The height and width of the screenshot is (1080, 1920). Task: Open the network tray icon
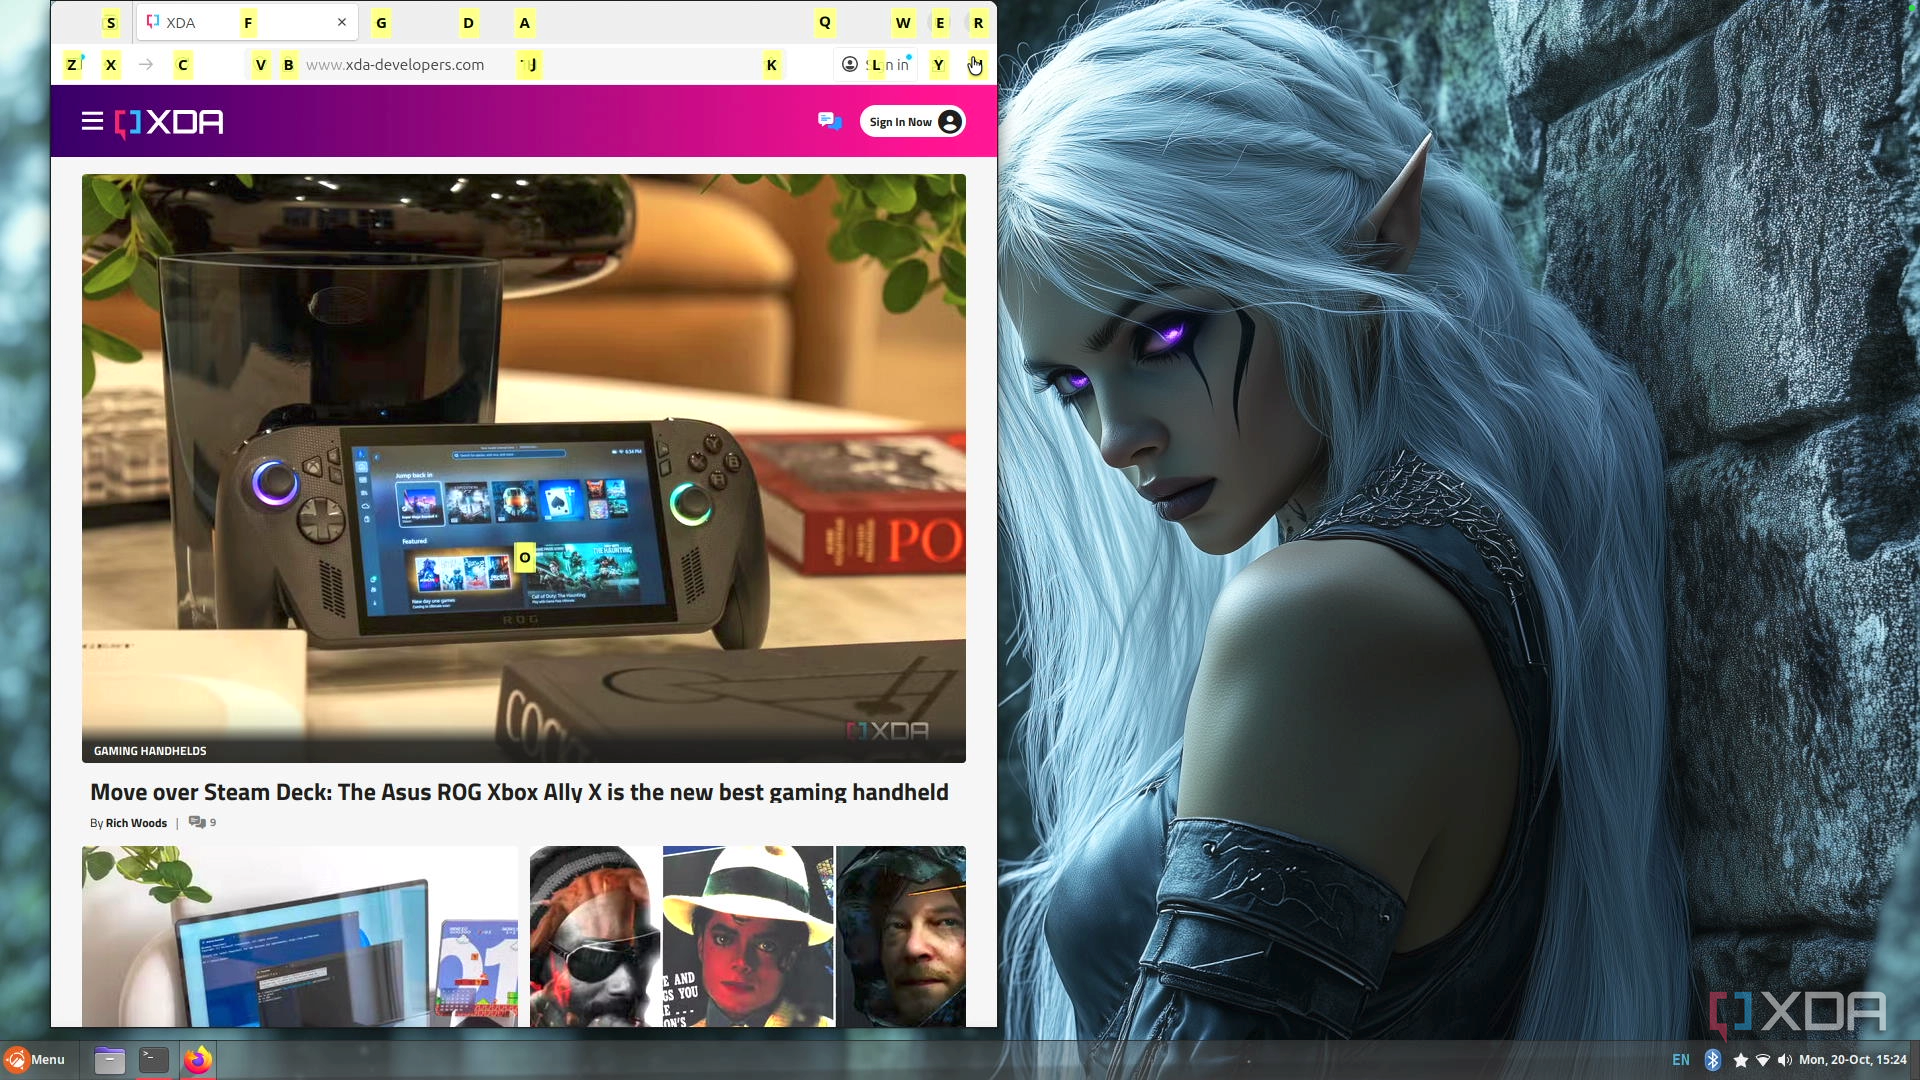point(1763,1060)
